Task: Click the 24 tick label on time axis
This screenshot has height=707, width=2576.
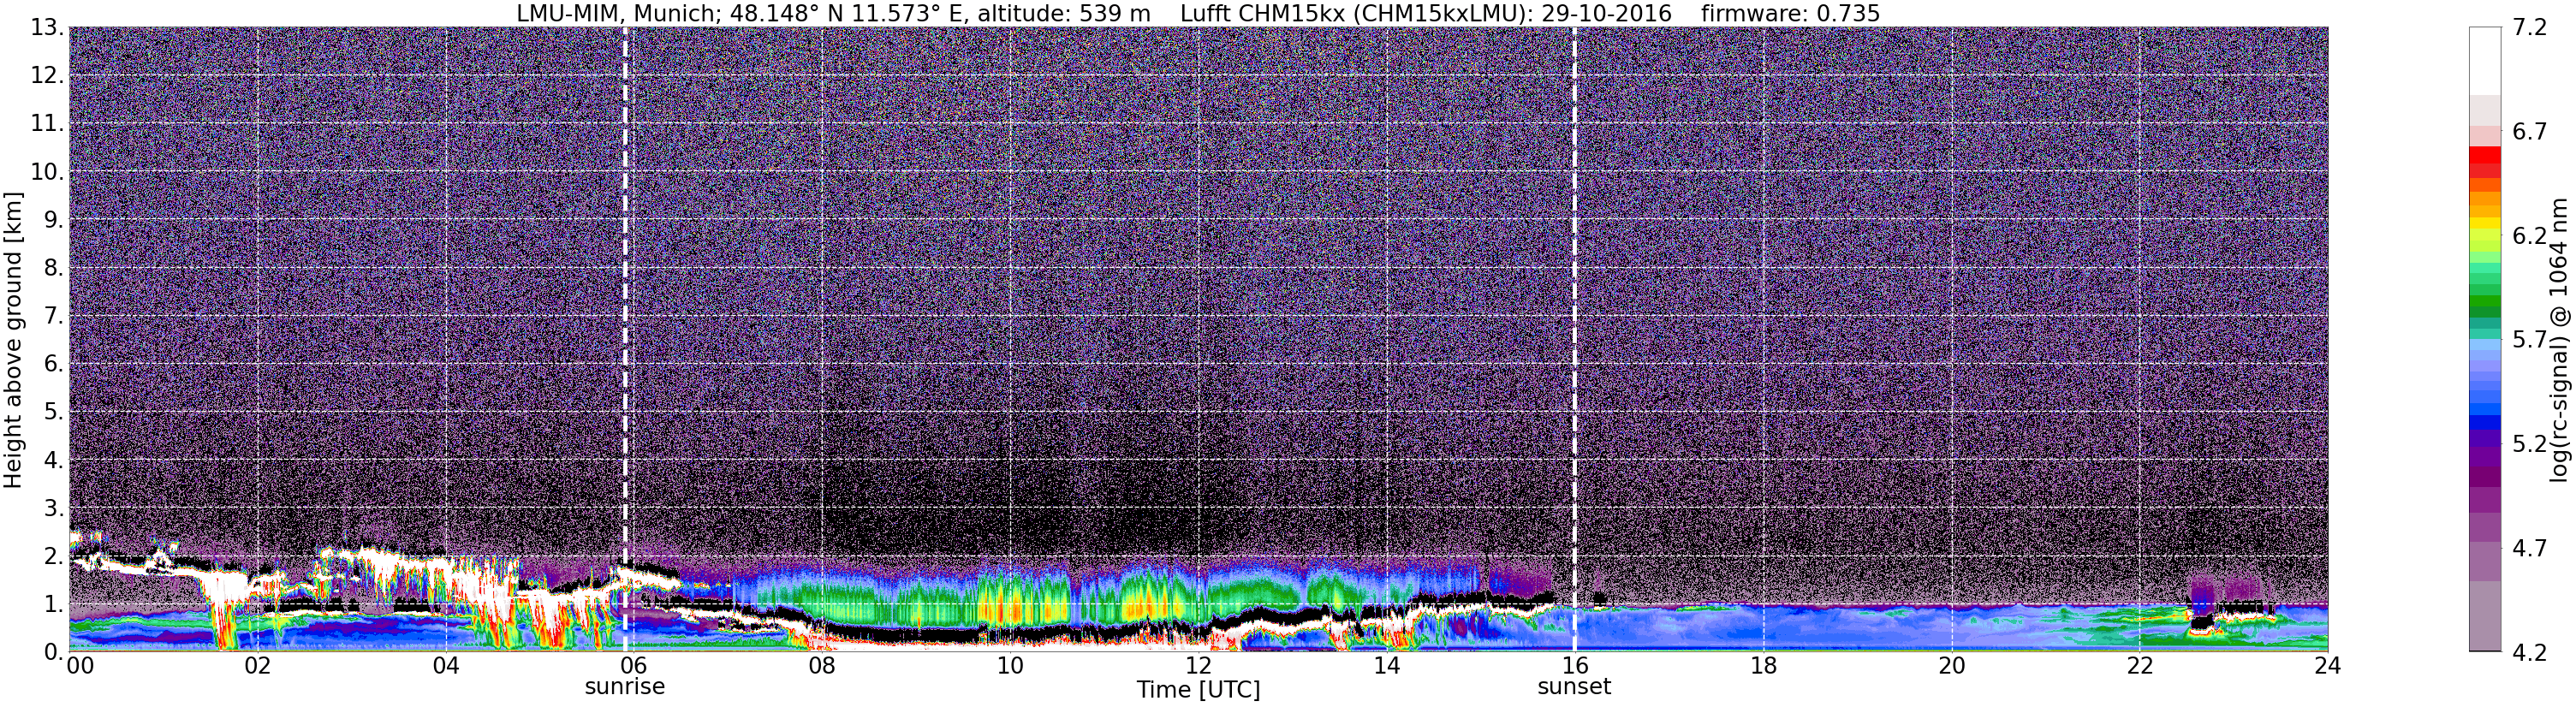Action: point(2327,666)
